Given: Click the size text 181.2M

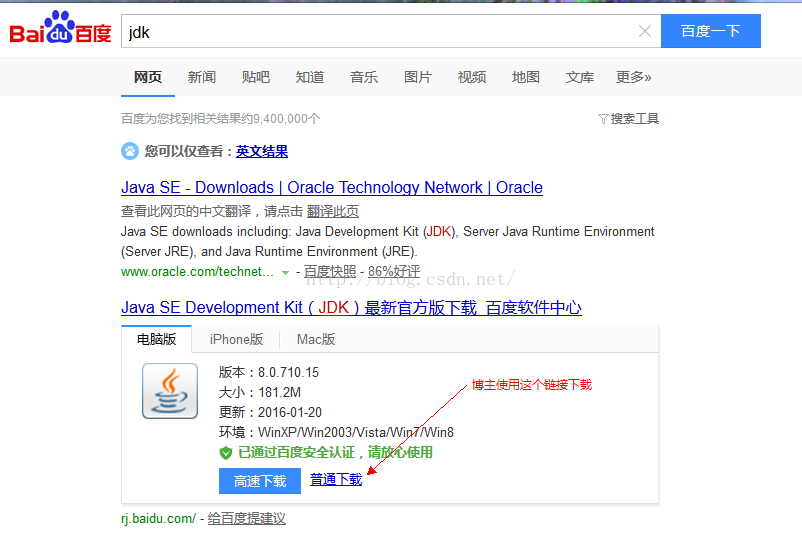Looking at the screenshot, I should 280,392.
